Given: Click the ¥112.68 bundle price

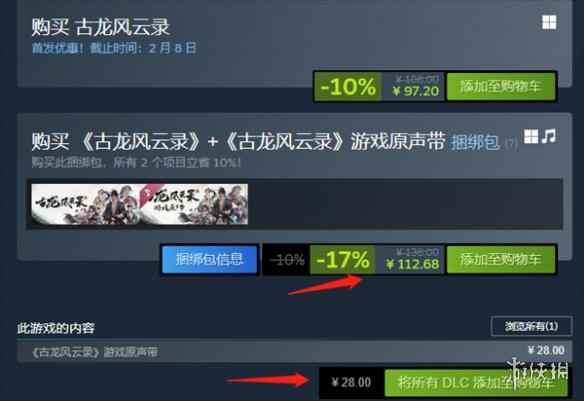Looking at the screenshot, I should (413, 264).
